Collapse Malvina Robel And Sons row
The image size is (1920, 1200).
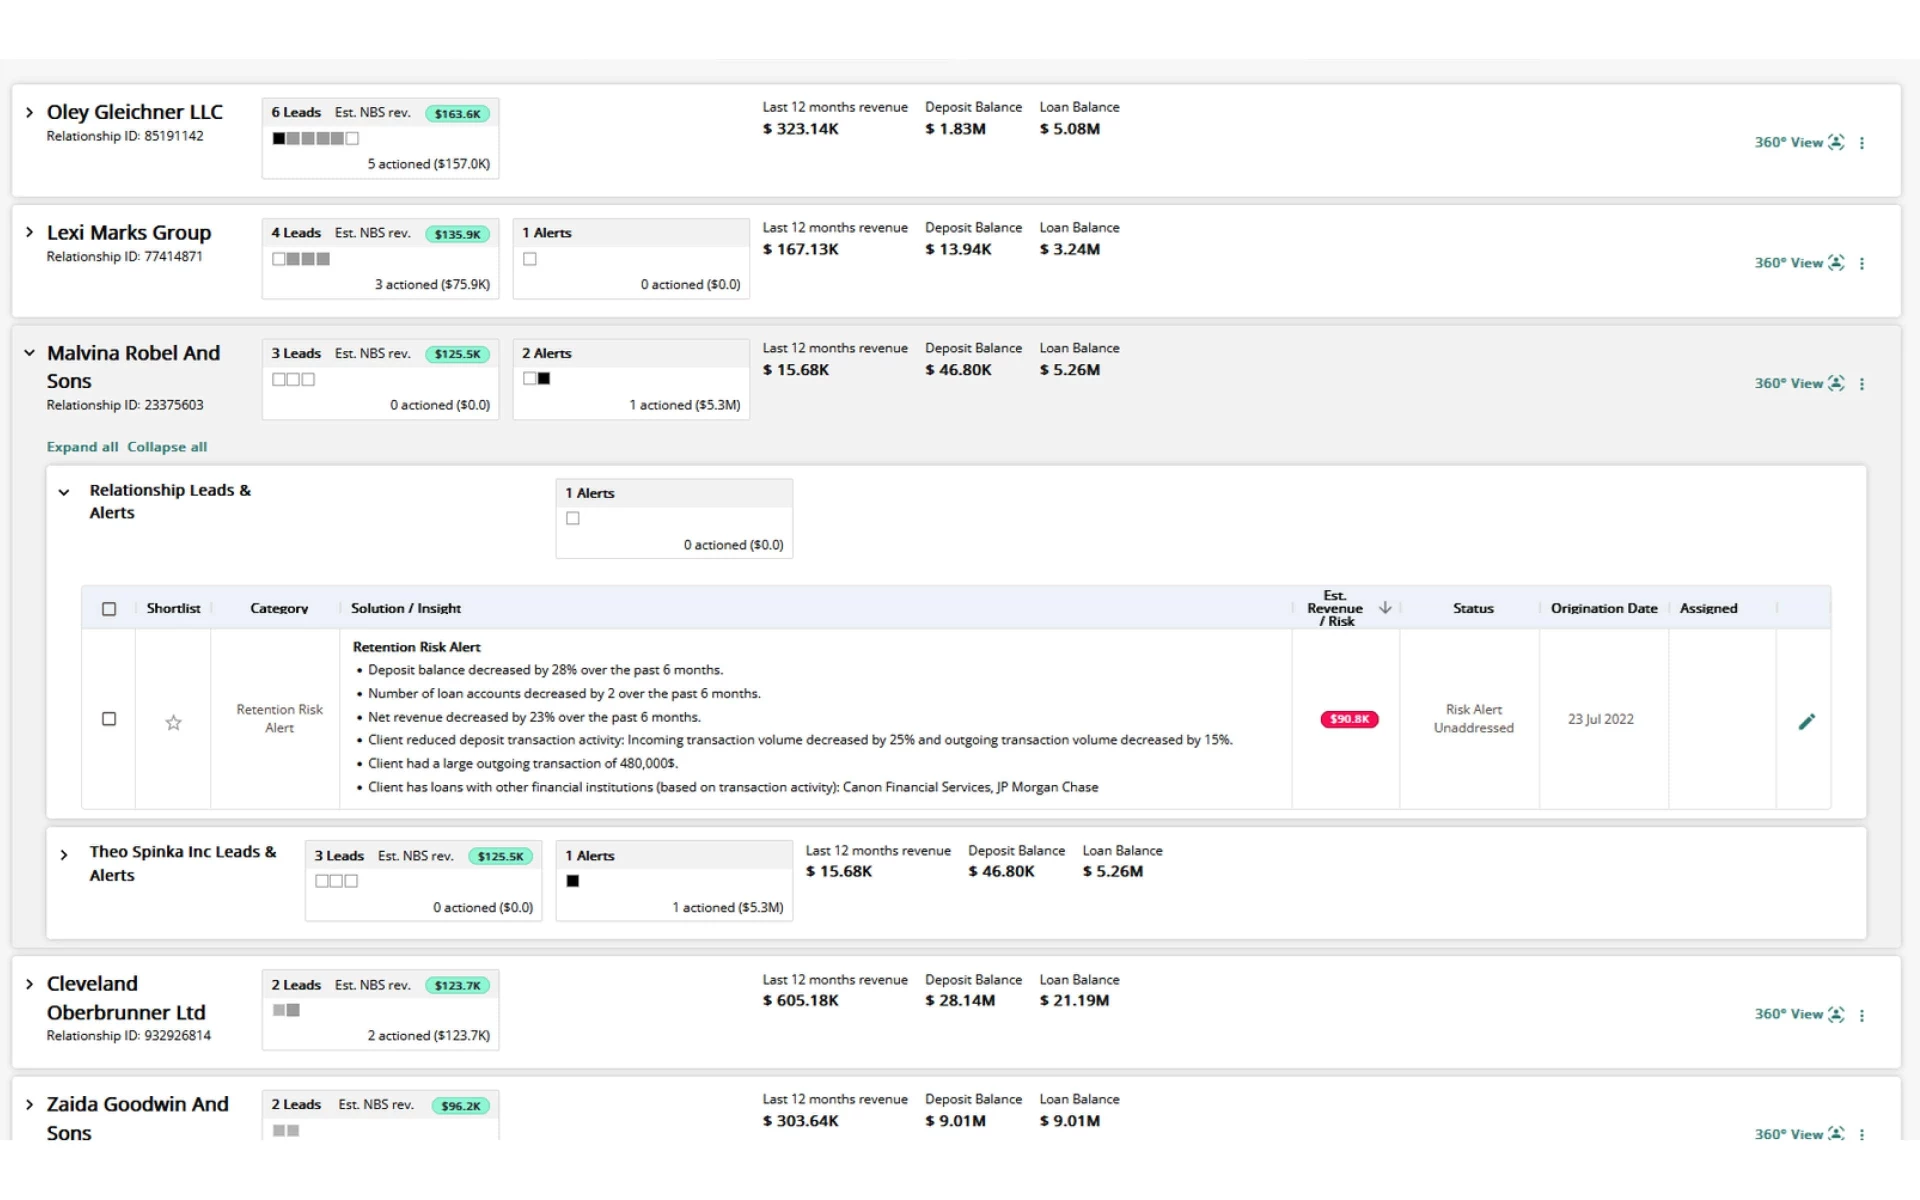29,353
